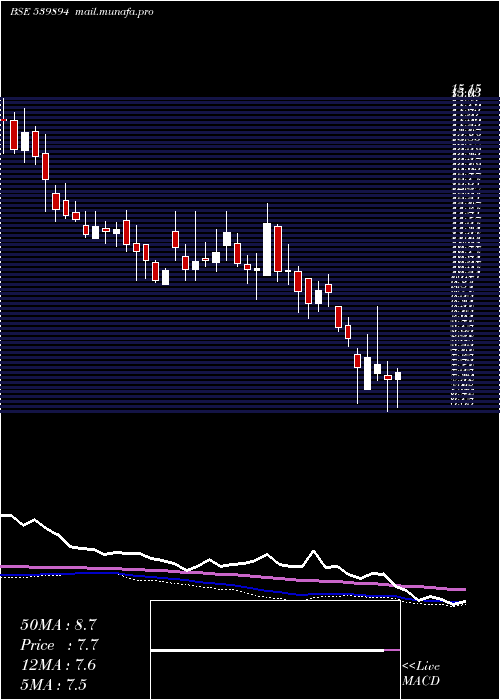
Task: Click the MACD histogram box
Action: tap(275, 650)
